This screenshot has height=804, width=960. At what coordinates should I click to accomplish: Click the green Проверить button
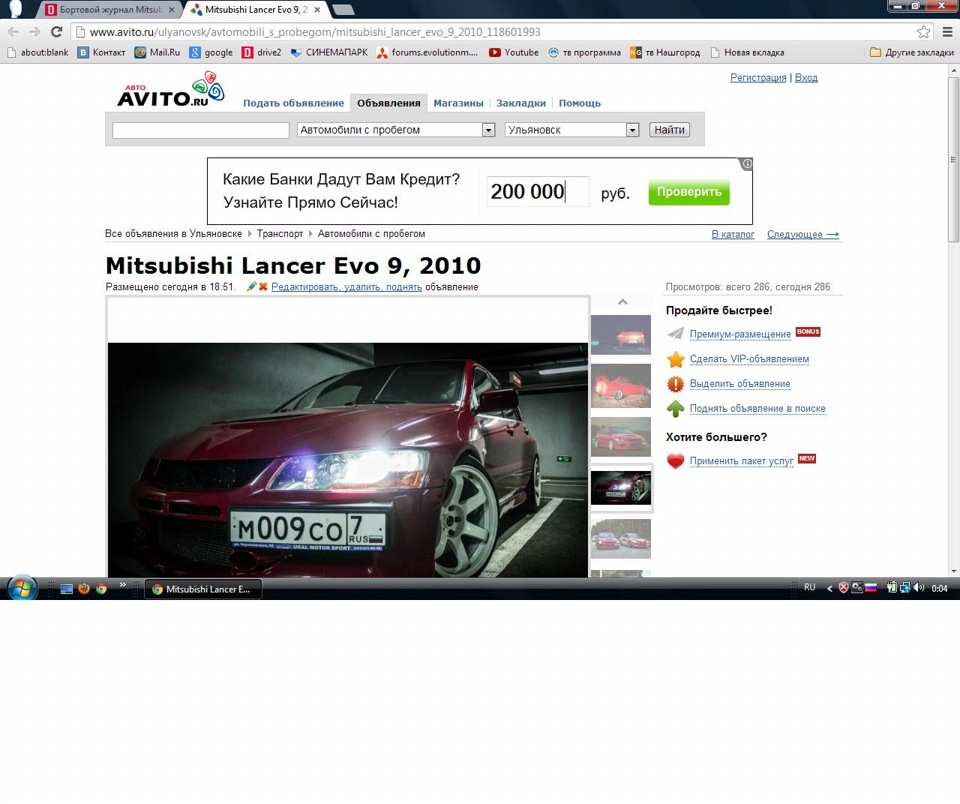coord(689,192)
